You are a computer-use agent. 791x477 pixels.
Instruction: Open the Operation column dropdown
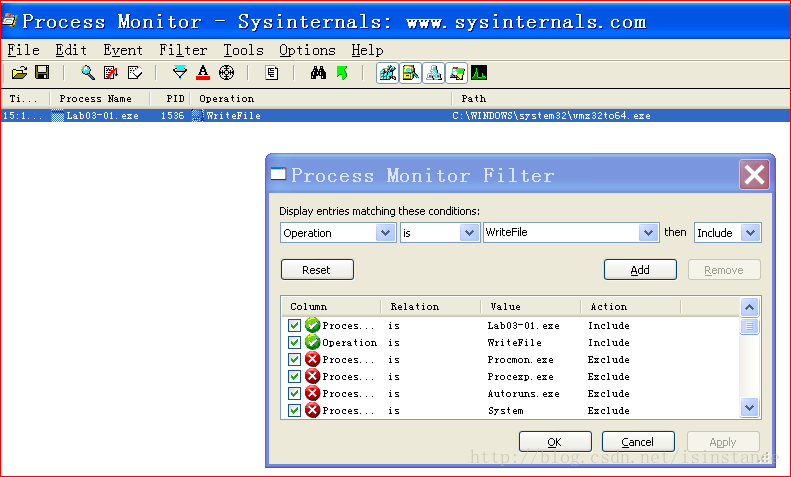click(x=385, y=233)
